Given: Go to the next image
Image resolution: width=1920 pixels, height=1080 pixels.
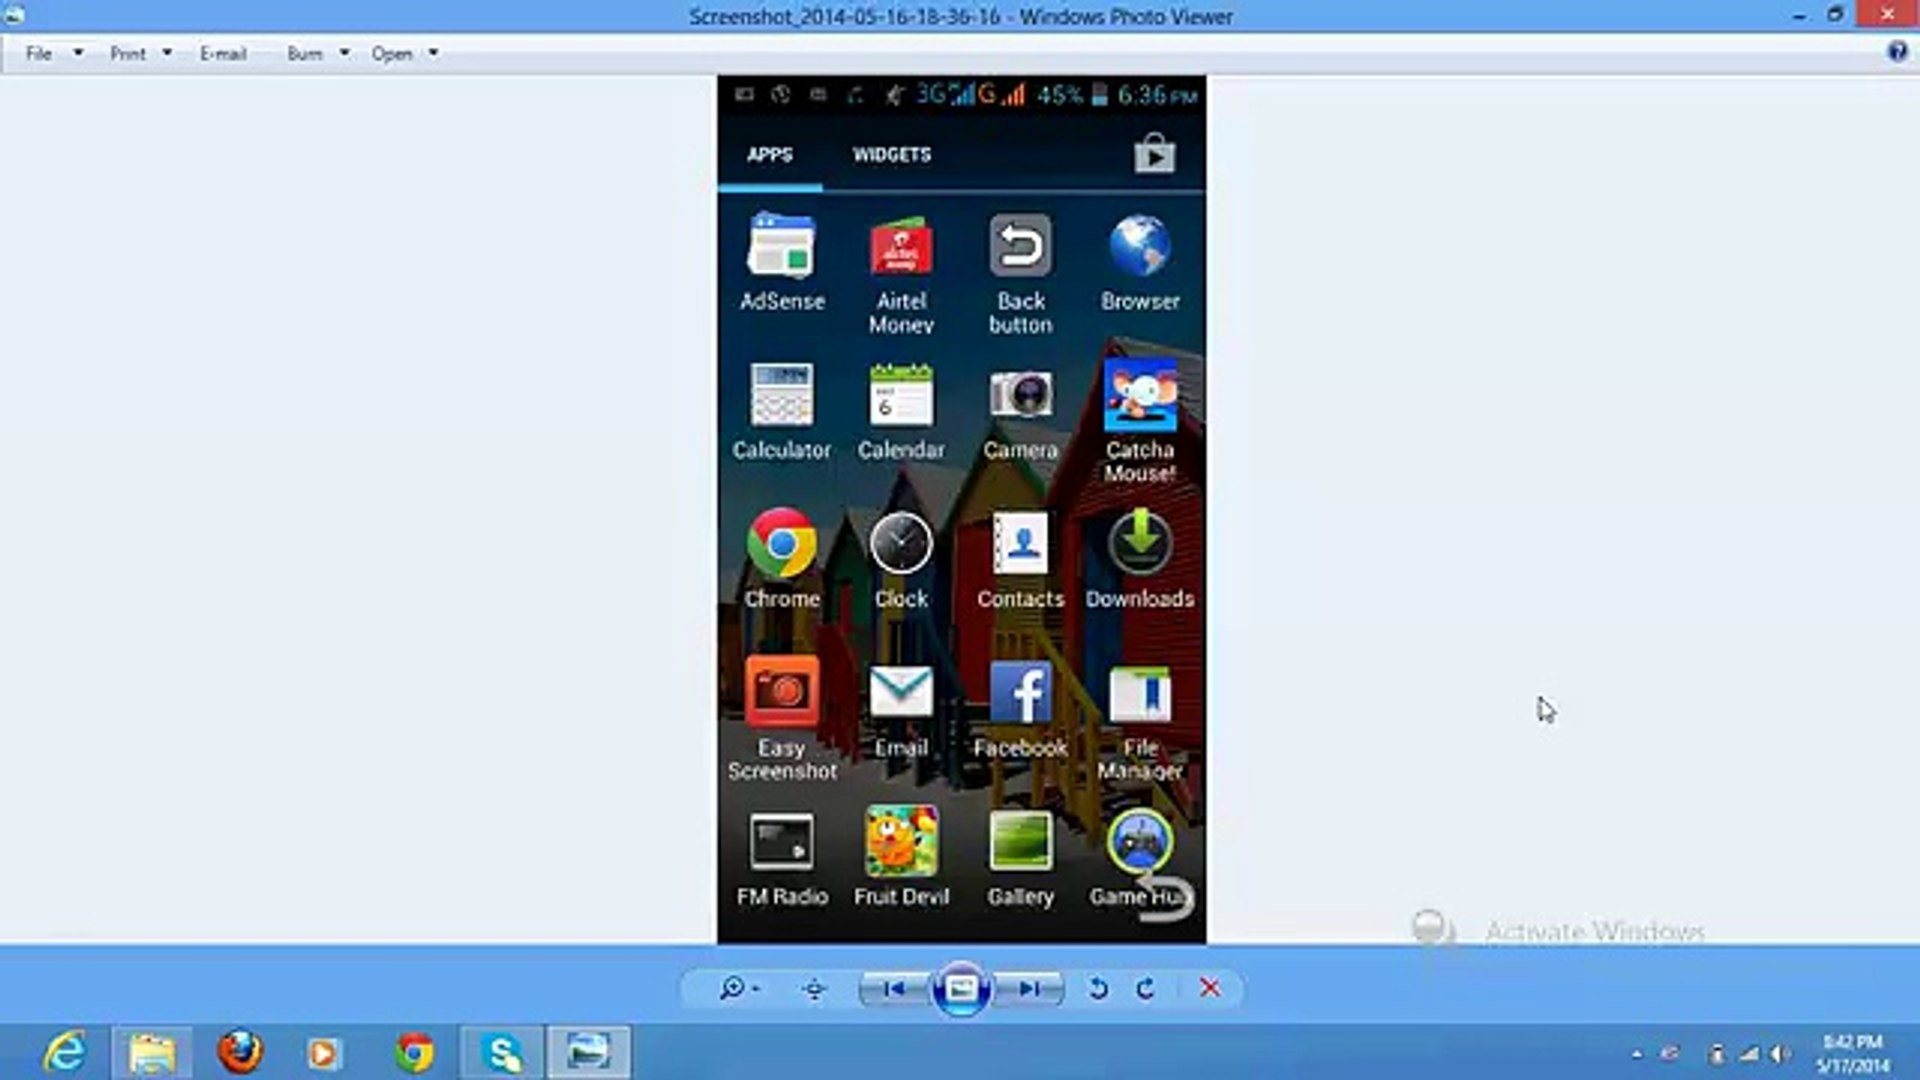Looking at the screenshot, I should tap(1030, 988).
